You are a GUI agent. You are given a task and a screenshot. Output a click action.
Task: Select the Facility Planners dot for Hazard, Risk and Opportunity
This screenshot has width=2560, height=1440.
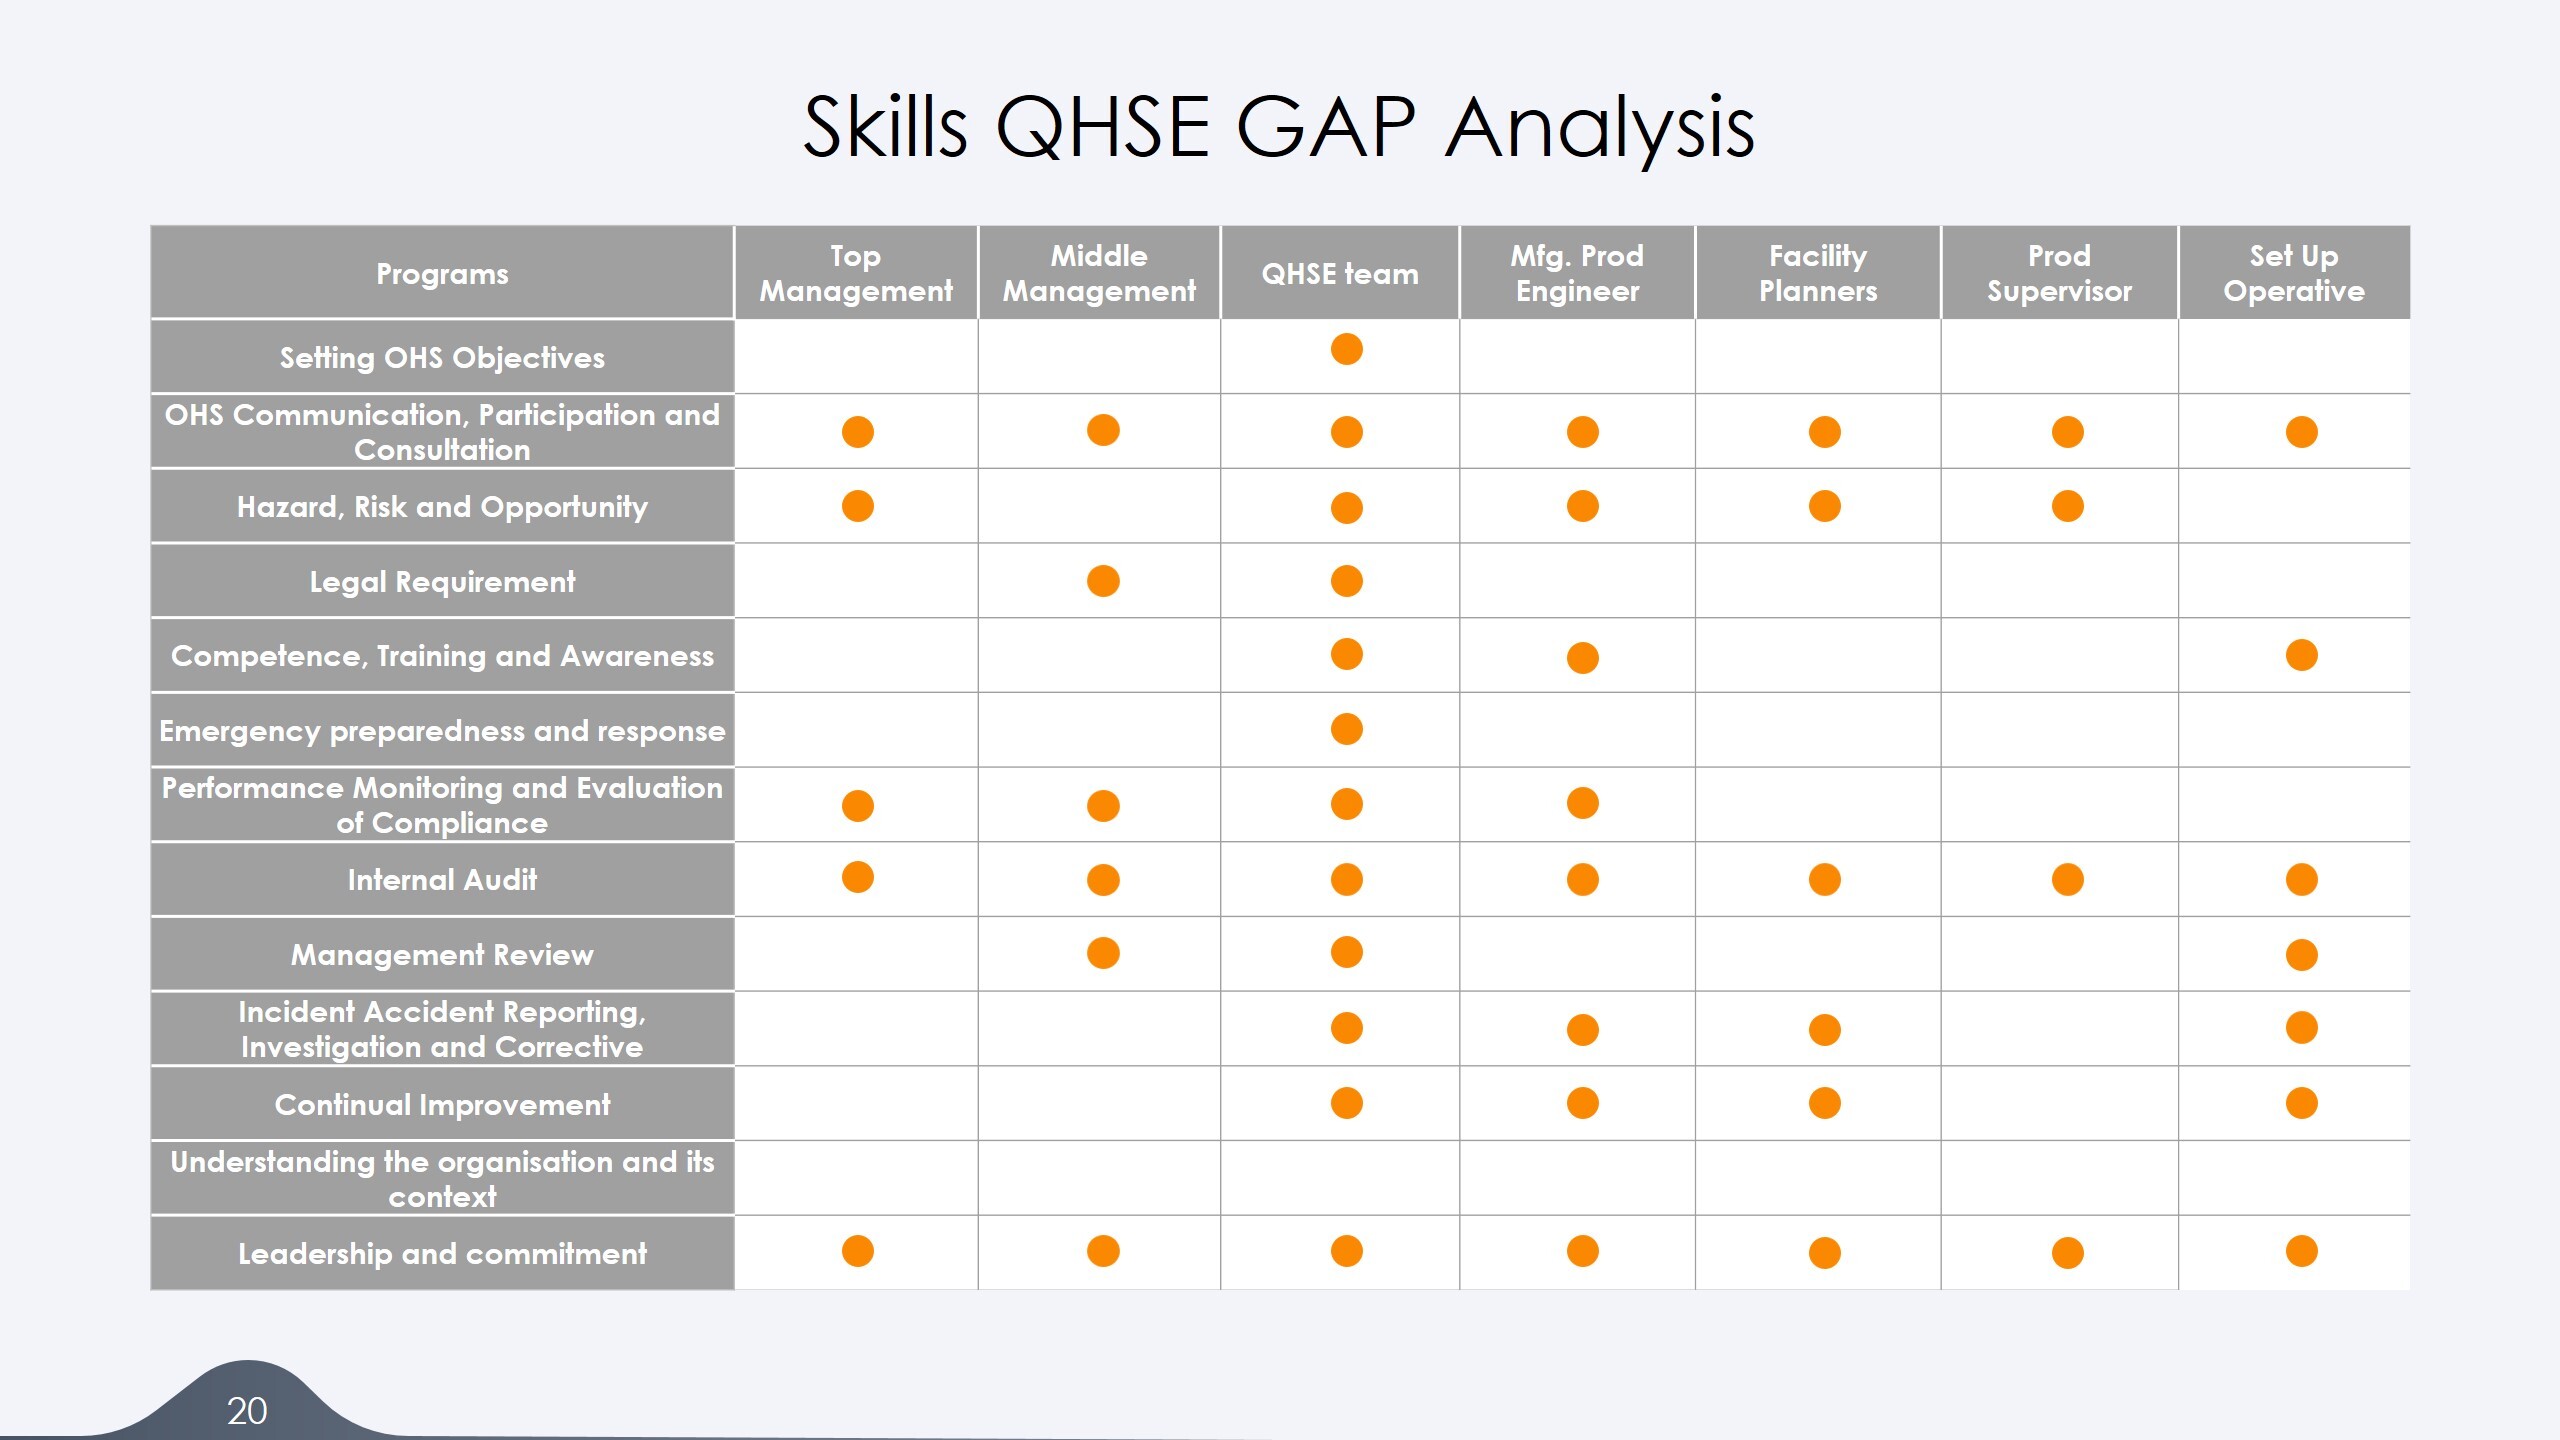pos(1825,506)
